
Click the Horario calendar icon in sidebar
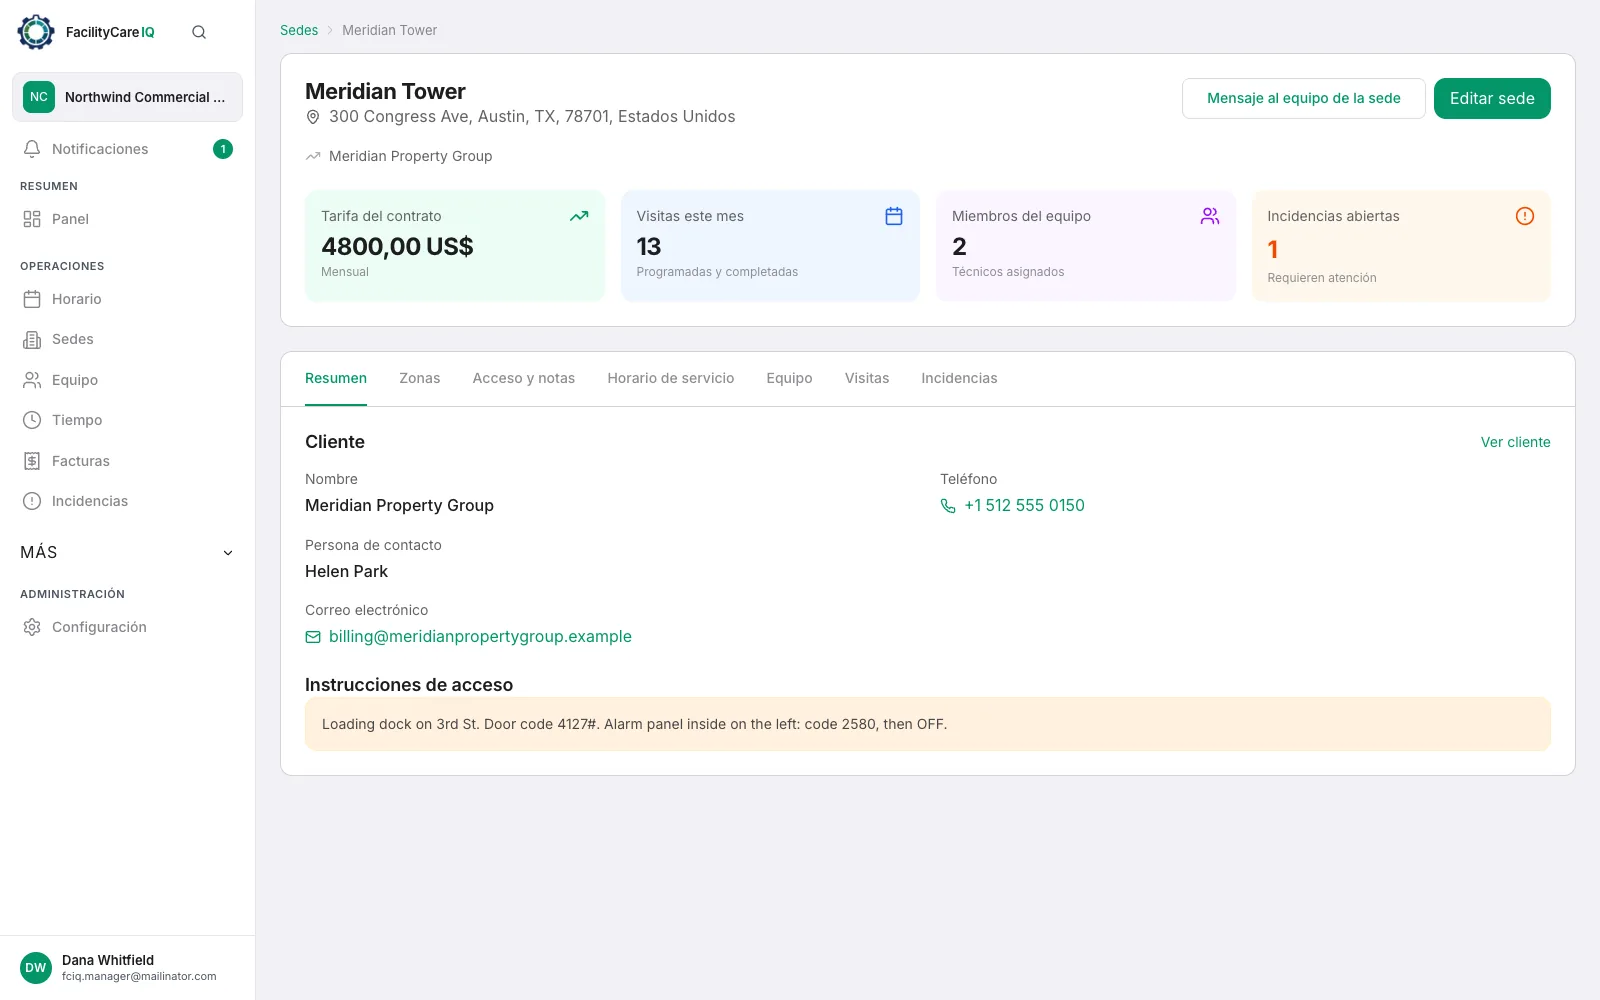(x=32, y=299)
